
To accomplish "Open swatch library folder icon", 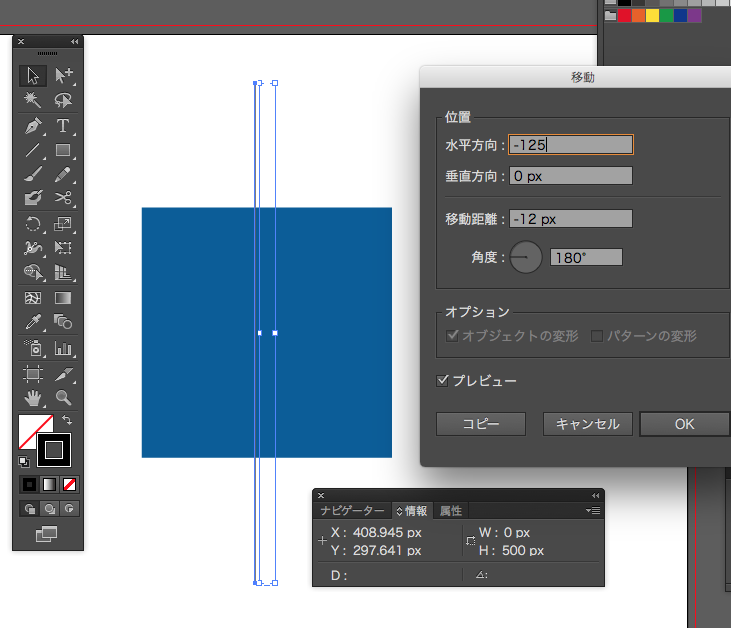I will pos(610,15).
